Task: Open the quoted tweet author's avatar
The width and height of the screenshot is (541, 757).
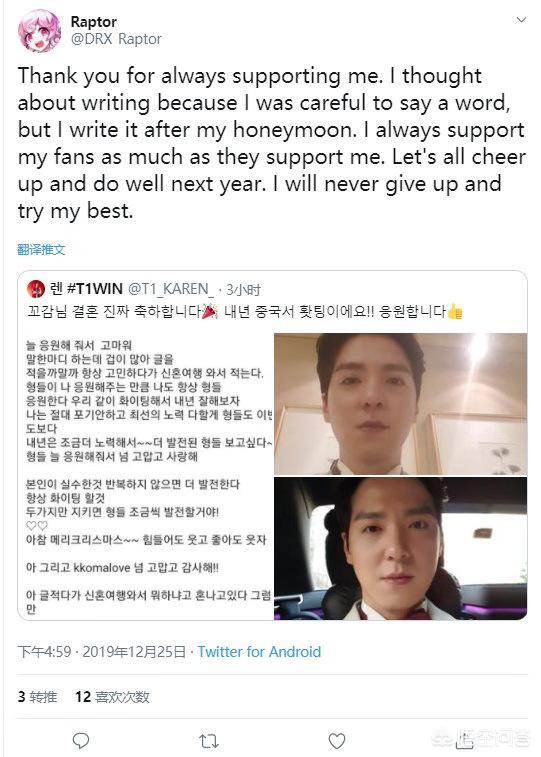Action: click(x=36, y=289)
